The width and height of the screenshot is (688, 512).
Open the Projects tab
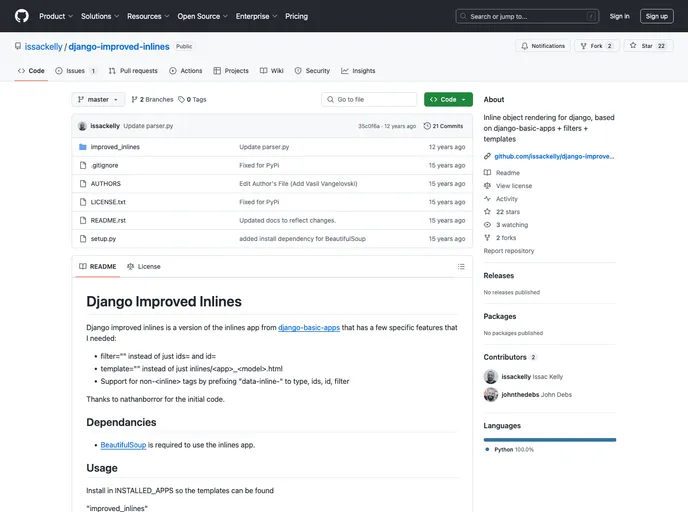click(x=231, y=71)
